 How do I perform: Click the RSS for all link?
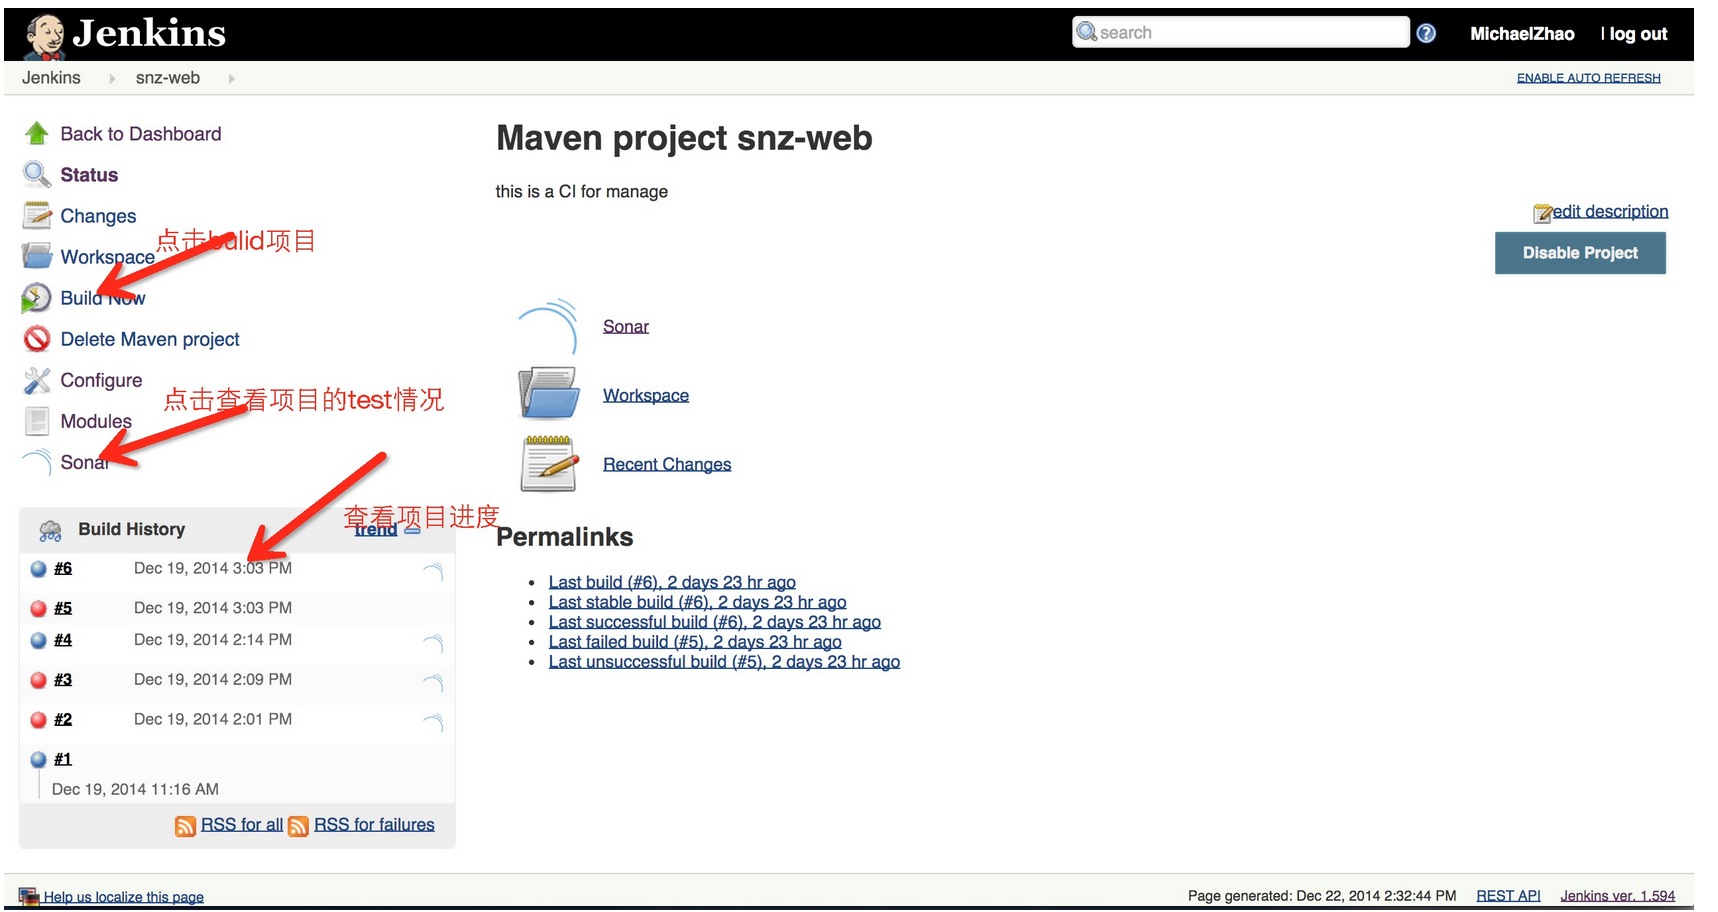[242, 825]
